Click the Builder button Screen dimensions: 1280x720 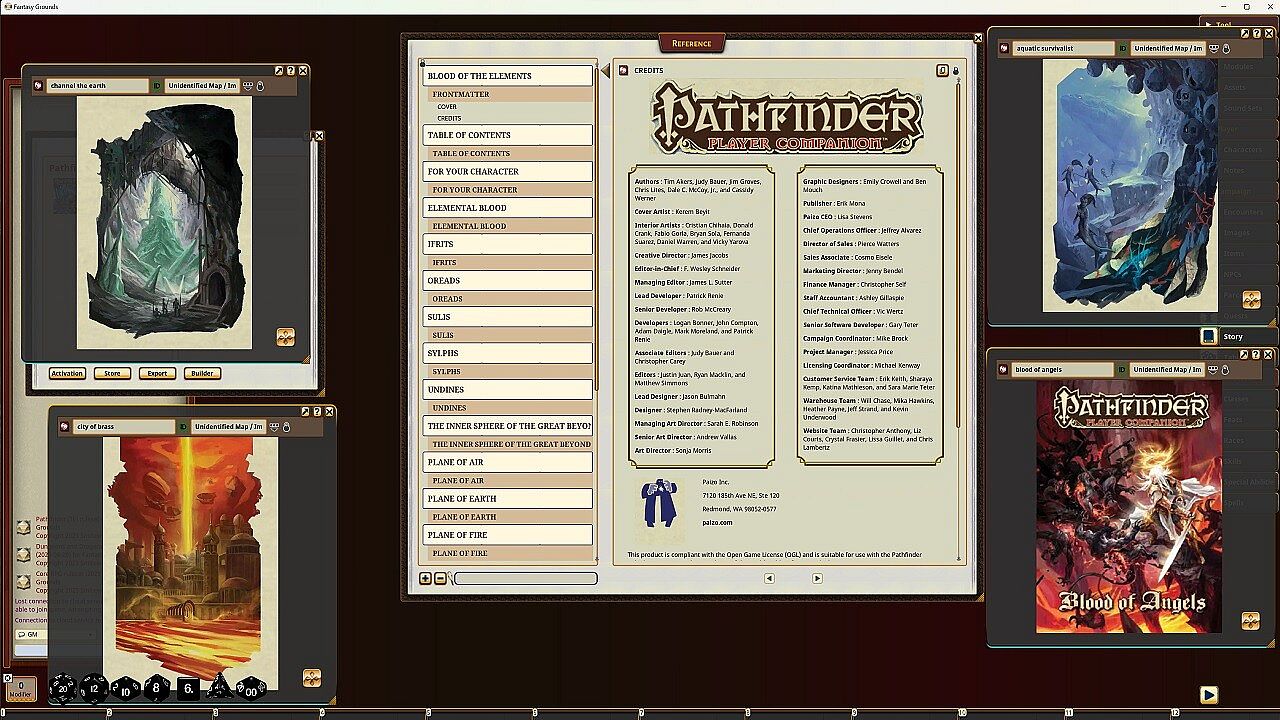pyautogui.click(x=202, y=373)
